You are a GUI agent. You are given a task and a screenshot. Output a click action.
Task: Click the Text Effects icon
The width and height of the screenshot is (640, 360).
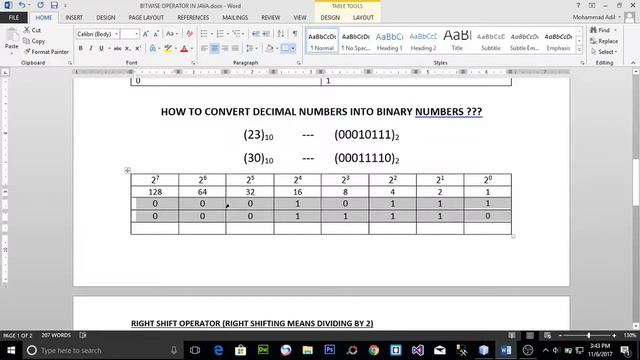pyautogui.click(x=152, y=49)
